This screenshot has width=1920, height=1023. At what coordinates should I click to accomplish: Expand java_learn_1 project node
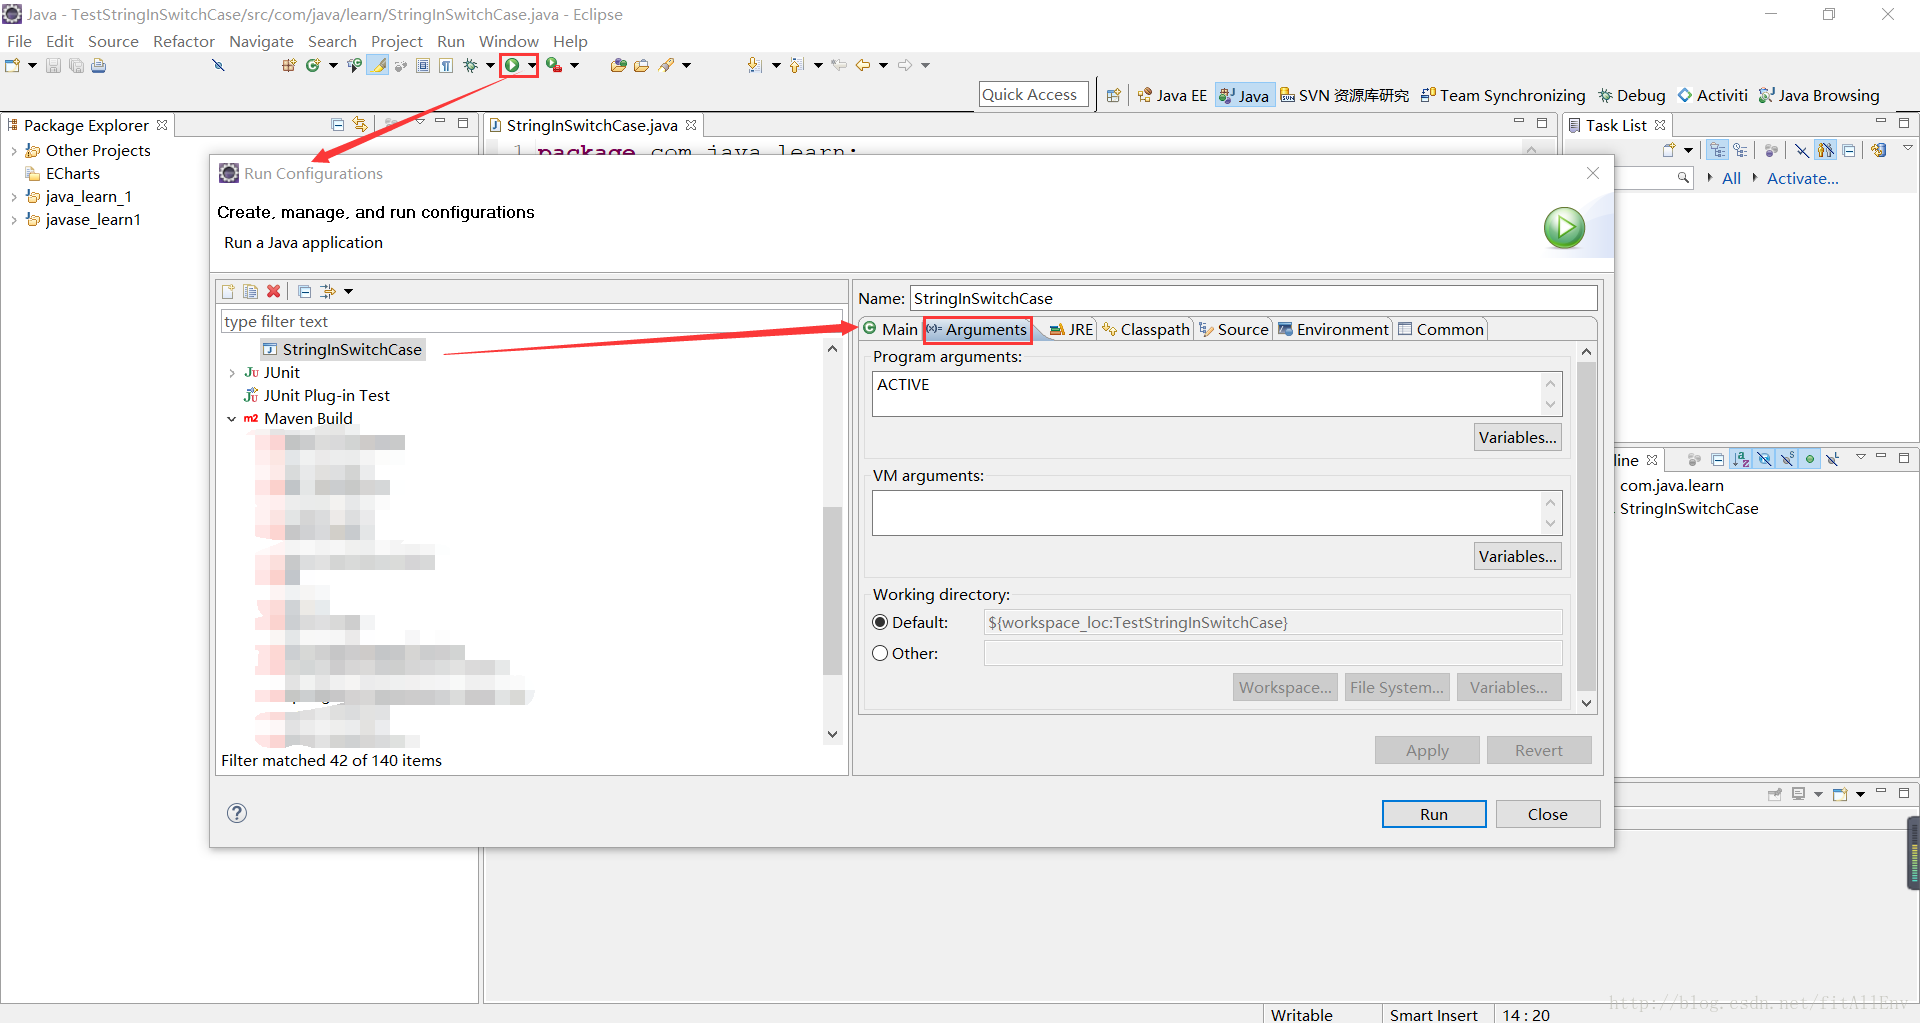coord(13,197)
